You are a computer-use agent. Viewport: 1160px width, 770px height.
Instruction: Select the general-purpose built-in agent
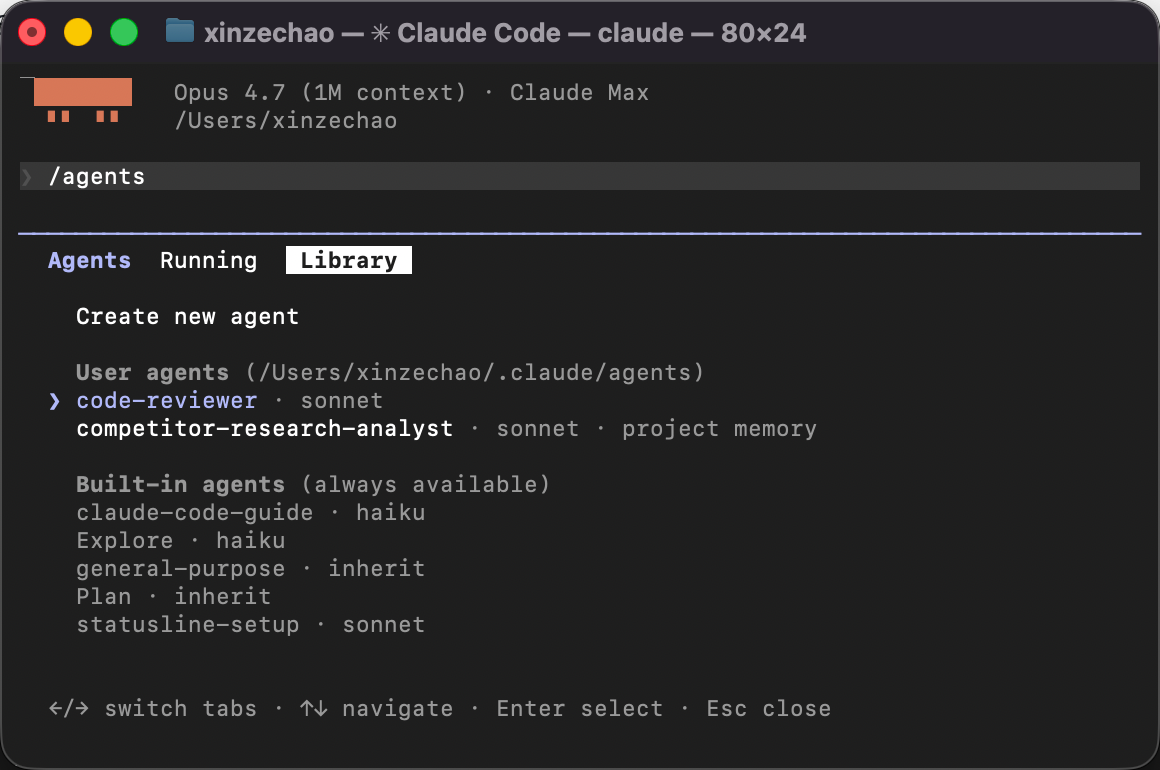point(181,569)
